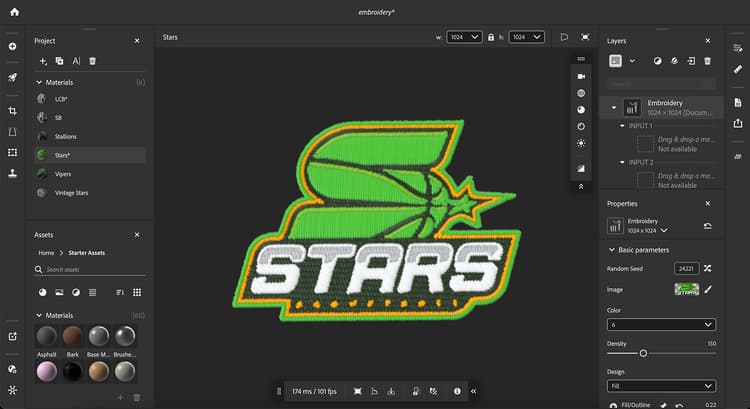Duplicate the selected material in Project panel
Screen dimensions: 750x409
[x=59, y=61]
